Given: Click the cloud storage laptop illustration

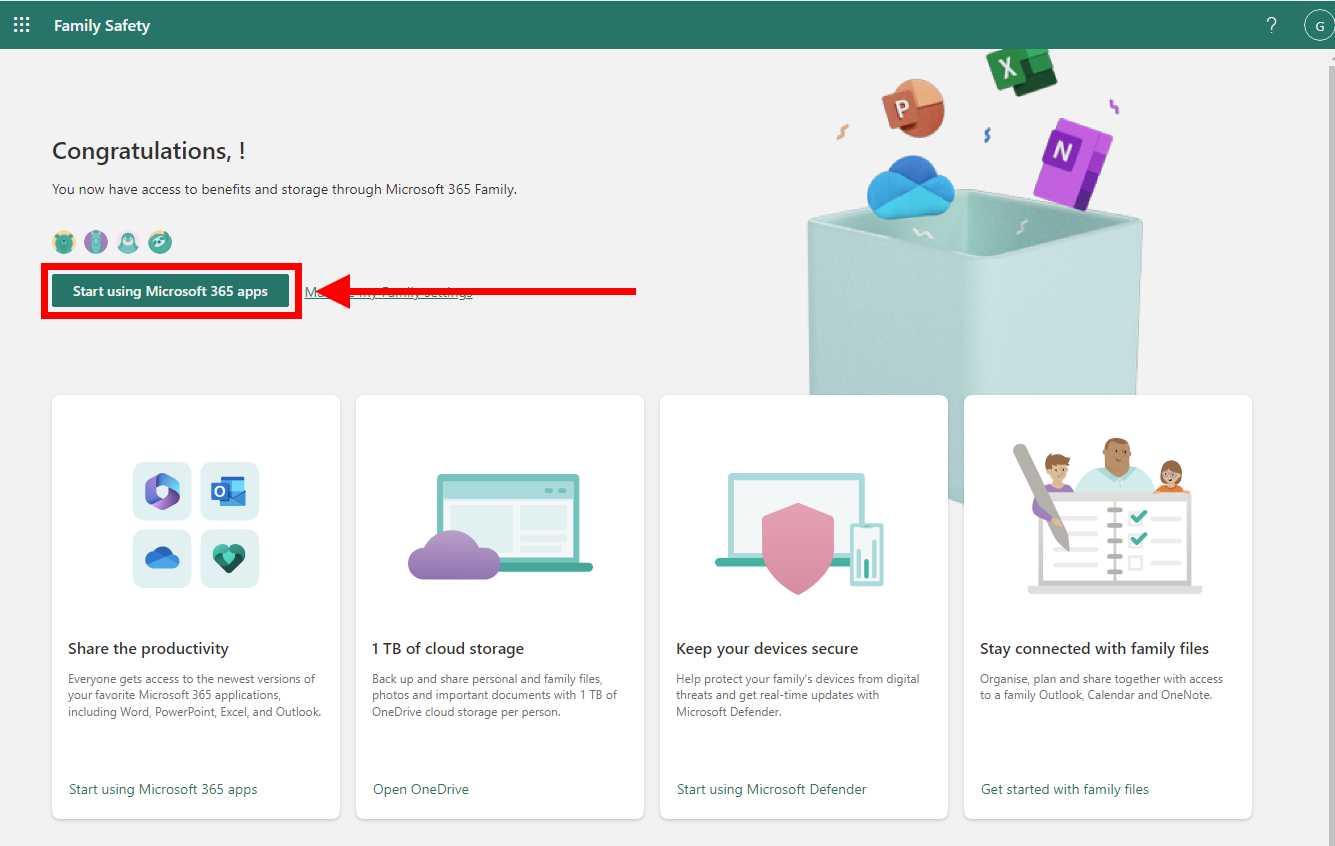Looking at the screenshot, I should tap(500, 526).
